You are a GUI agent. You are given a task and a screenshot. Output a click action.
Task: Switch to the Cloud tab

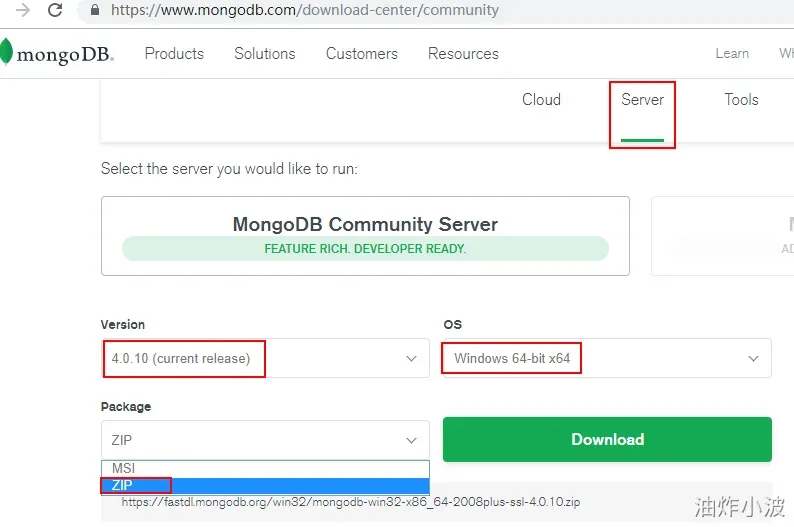click(x=541, y=100)
